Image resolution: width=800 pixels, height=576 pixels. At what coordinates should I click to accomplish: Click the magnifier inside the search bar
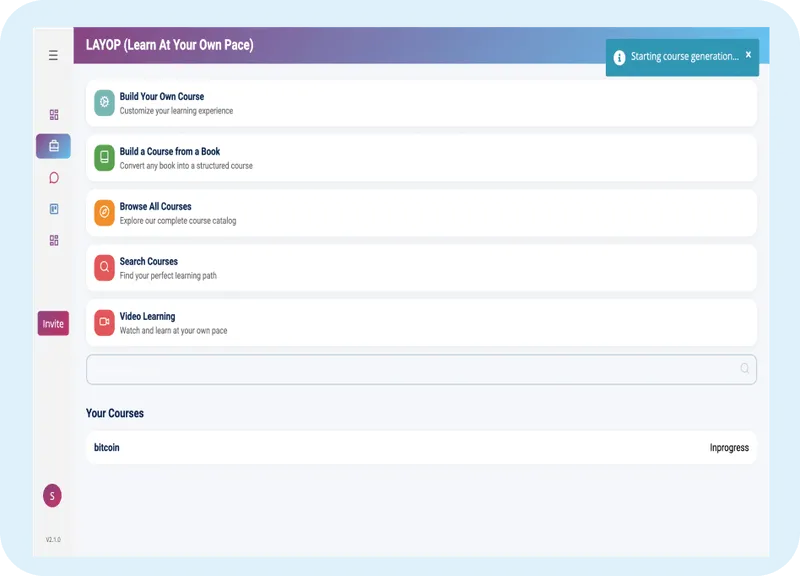[743, 369]
